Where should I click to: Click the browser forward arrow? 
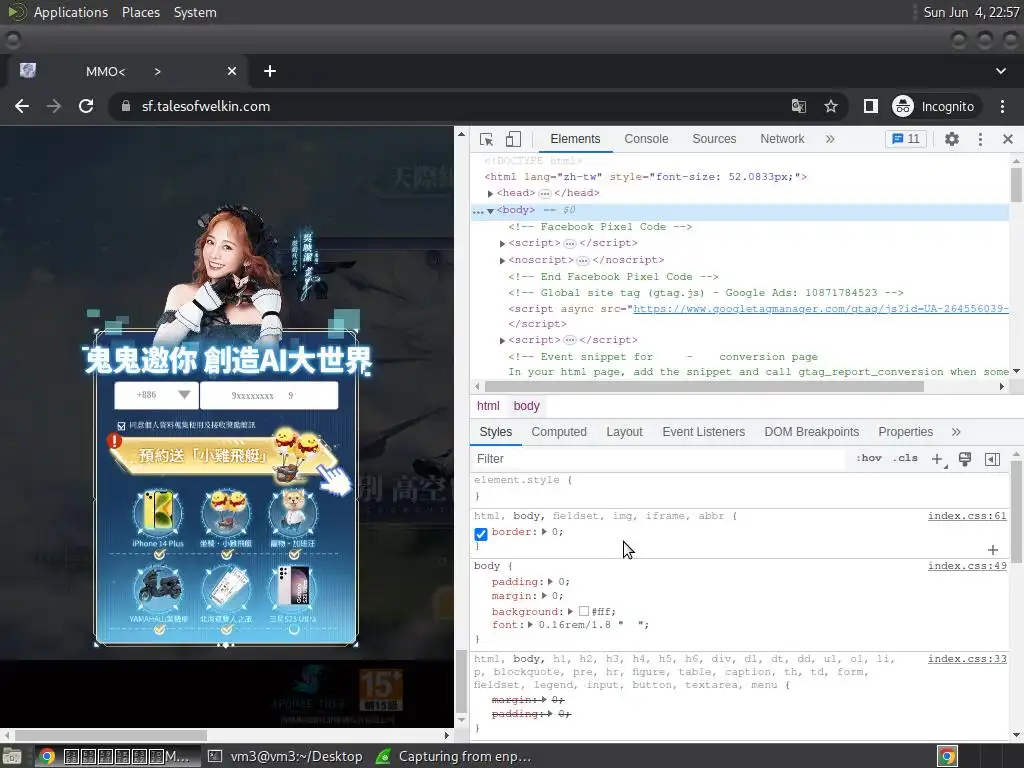54,106
